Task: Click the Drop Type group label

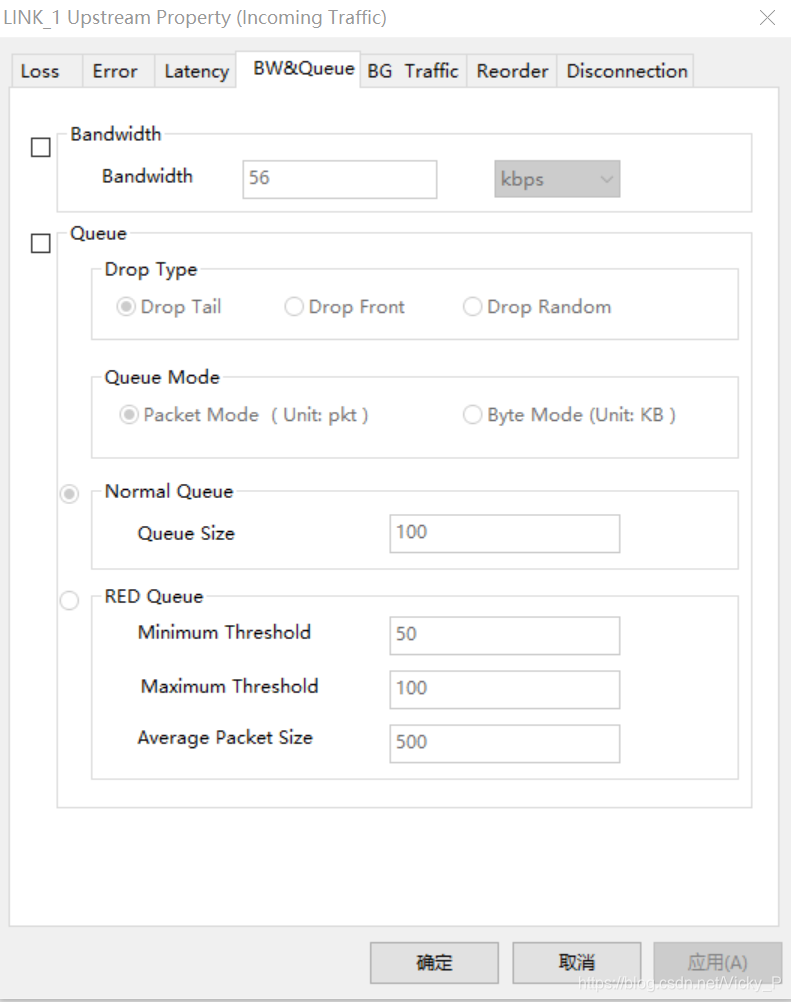Action: point(151,270)
